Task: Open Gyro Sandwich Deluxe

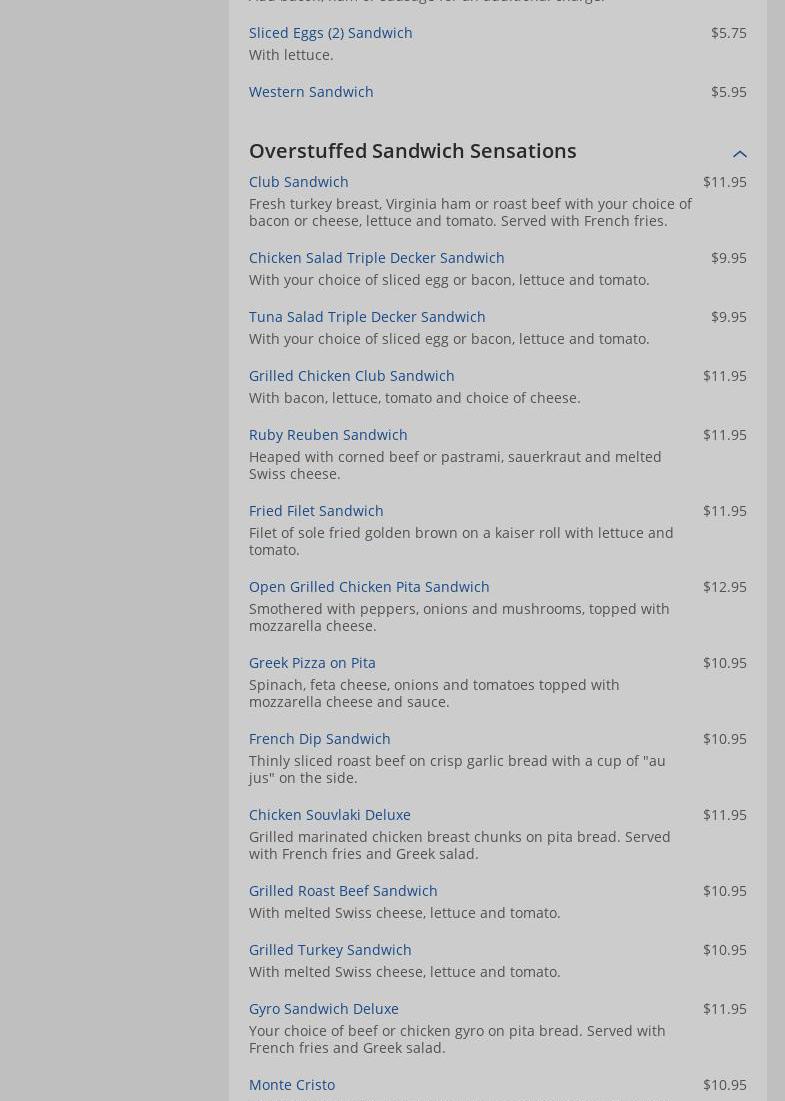Action: 323,1009
